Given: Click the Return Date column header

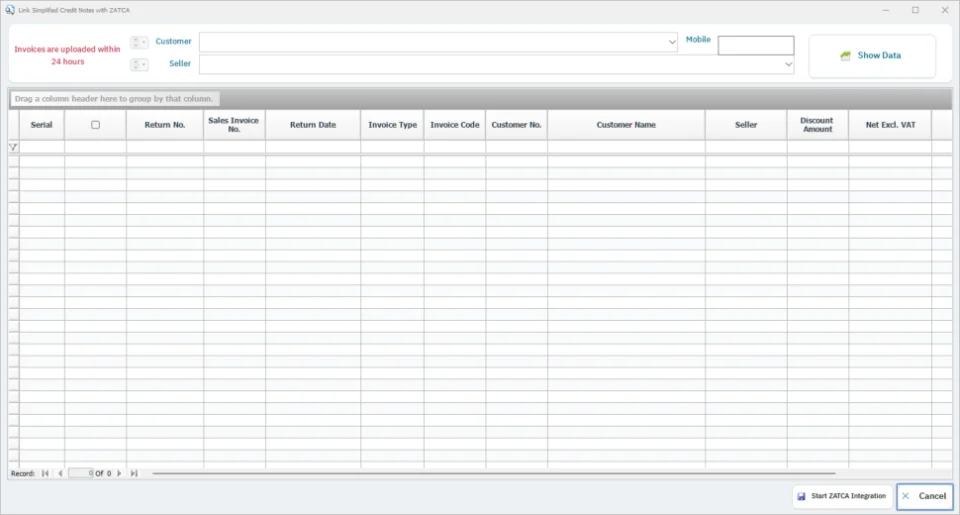Looking at the screenshot, I should (x=313, y=125).
